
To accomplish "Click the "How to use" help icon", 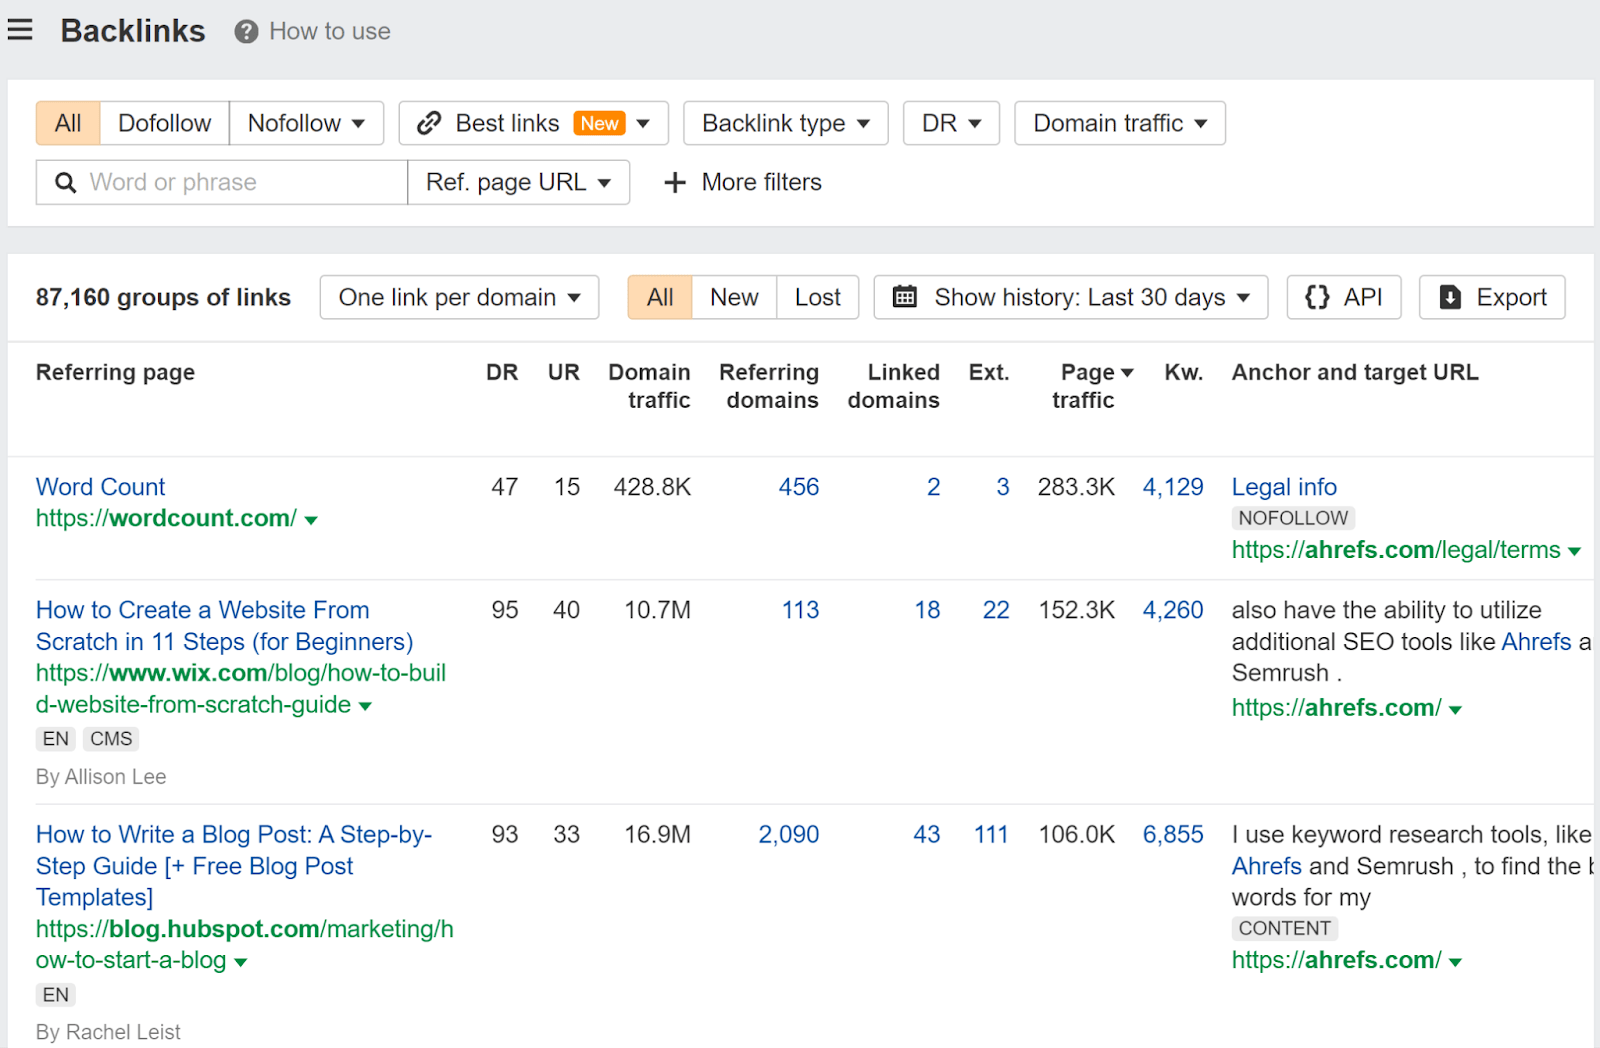I will pyautogui.click(x=244, y=31).
